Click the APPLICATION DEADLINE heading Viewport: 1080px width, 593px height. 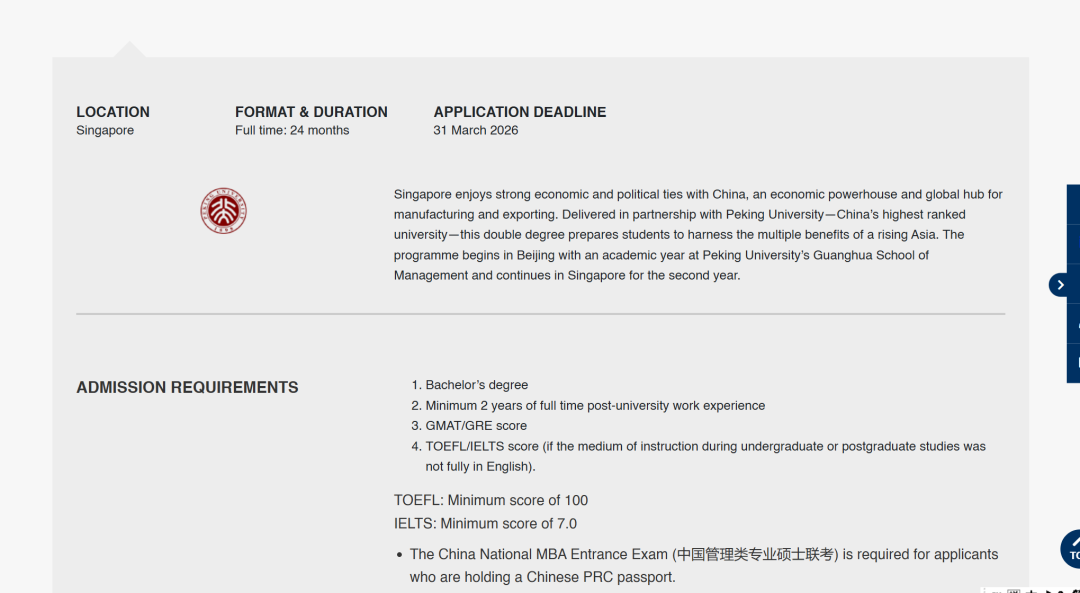point(519,112)
